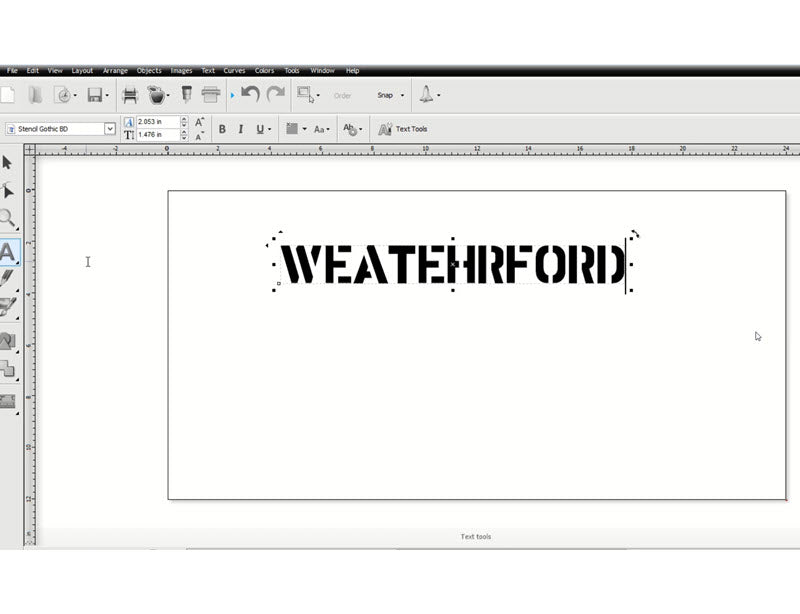800x614 pixels.
Task: Select the Weld/combine shapes tool
Action: click(8, 369)
